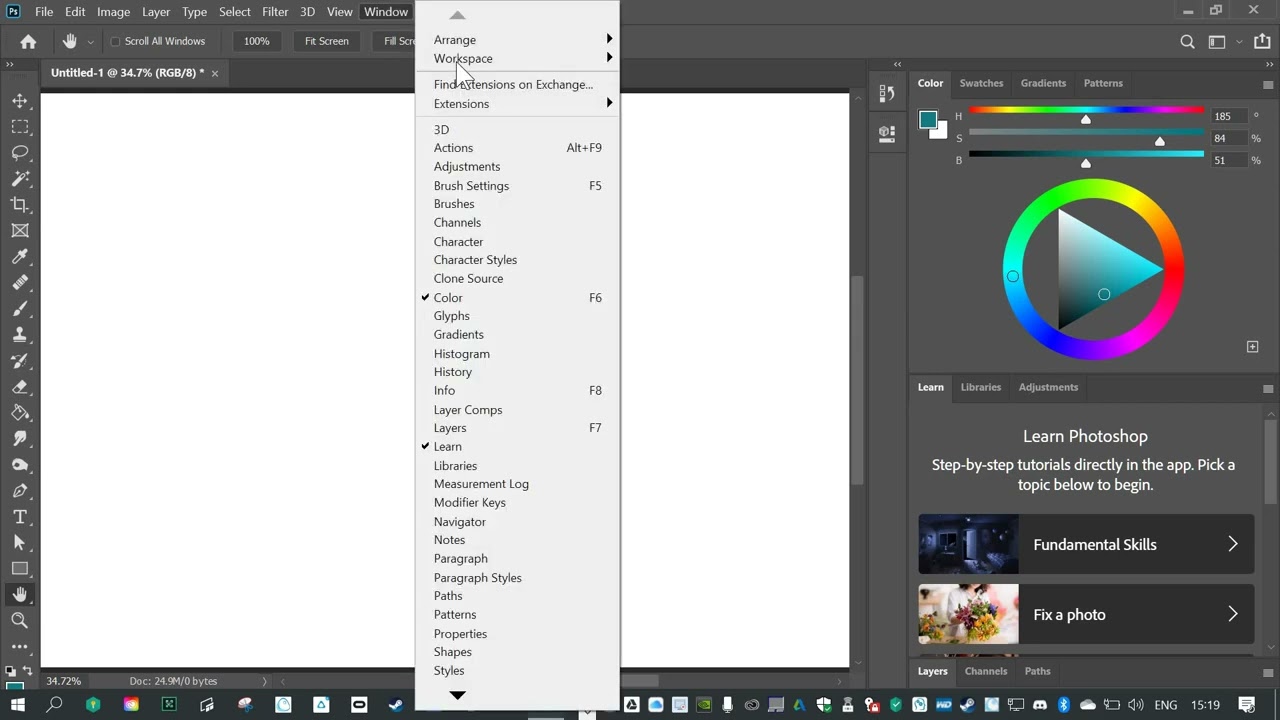Click the menu's scroll-down arrow

(457, 695)
